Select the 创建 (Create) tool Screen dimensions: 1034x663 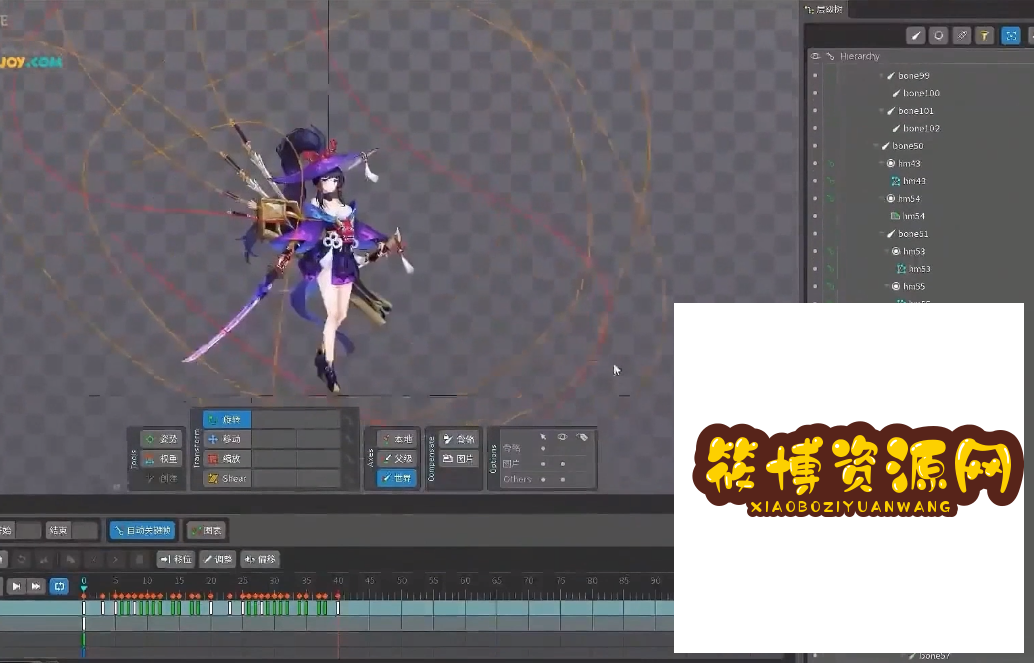pyautogui.click(x=161, y=478)
